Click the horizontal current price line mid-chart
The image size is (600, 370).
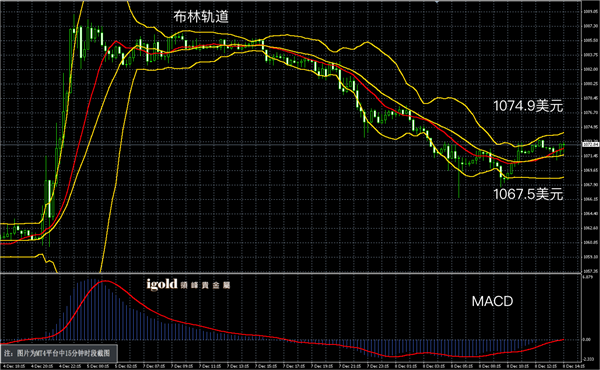pos(291,145)
